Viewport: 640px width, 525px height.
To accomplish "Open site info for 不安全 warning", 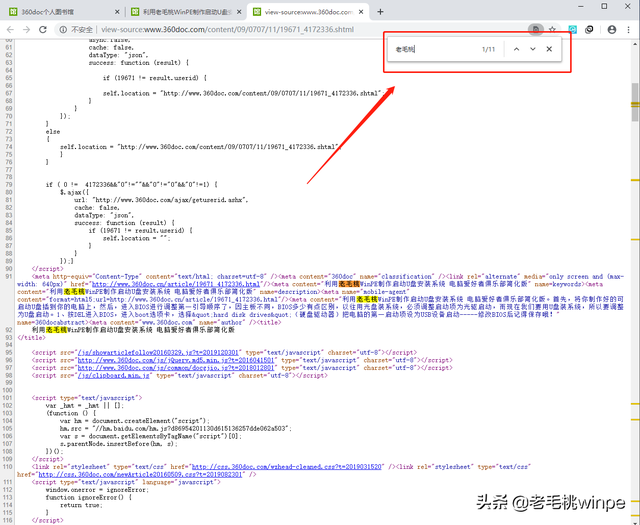I will click(x=76, y=29).
